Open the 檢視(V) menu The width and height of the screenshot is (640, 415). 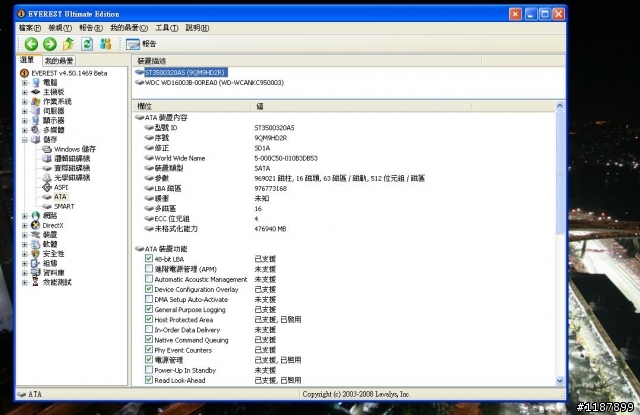pyautogui.click(x=60, y=28)
